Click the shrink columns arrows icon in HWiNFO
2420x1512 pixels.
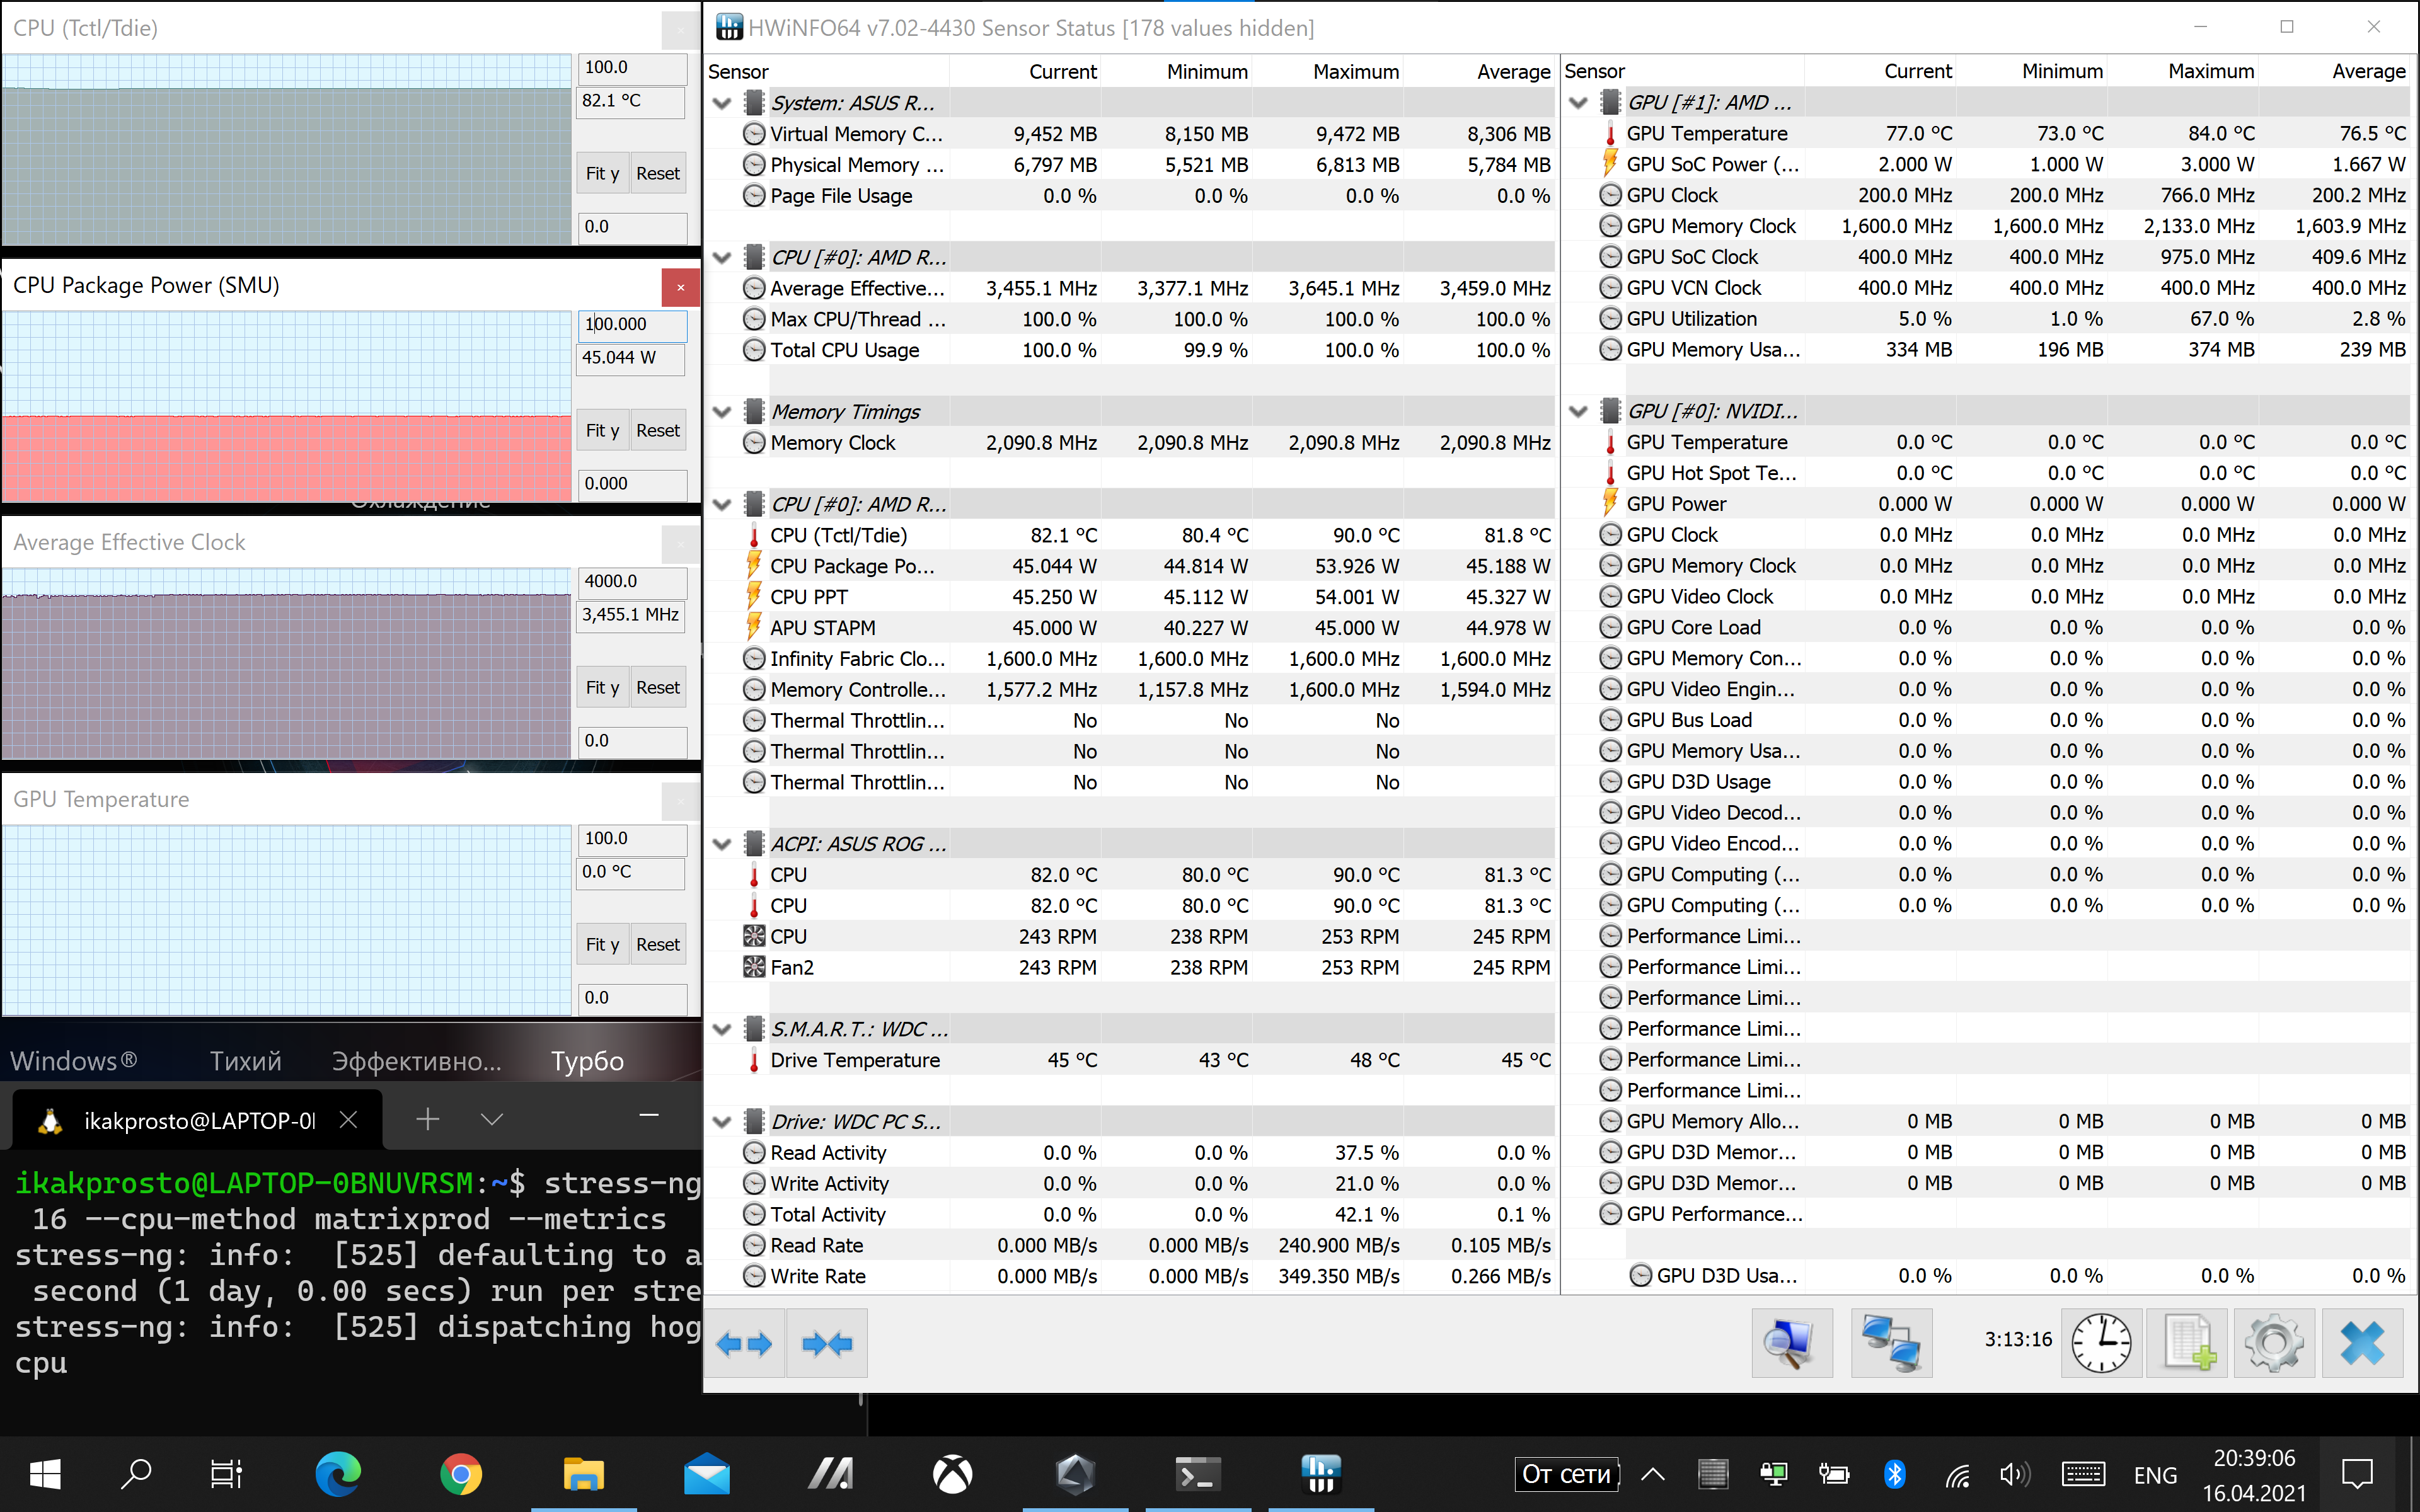point(827,1343)
